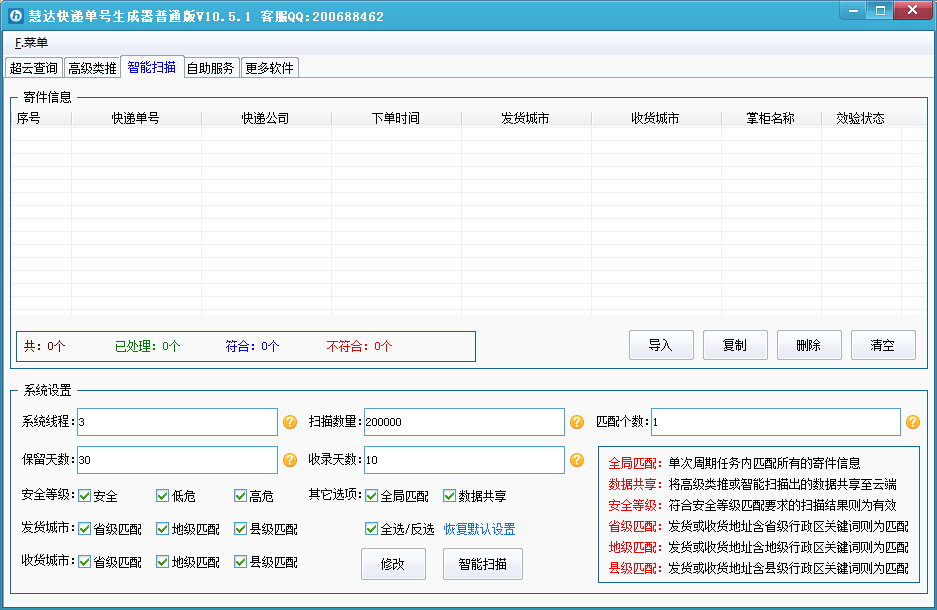Switch to the 超云查询 tab

(x=33, y=68)
